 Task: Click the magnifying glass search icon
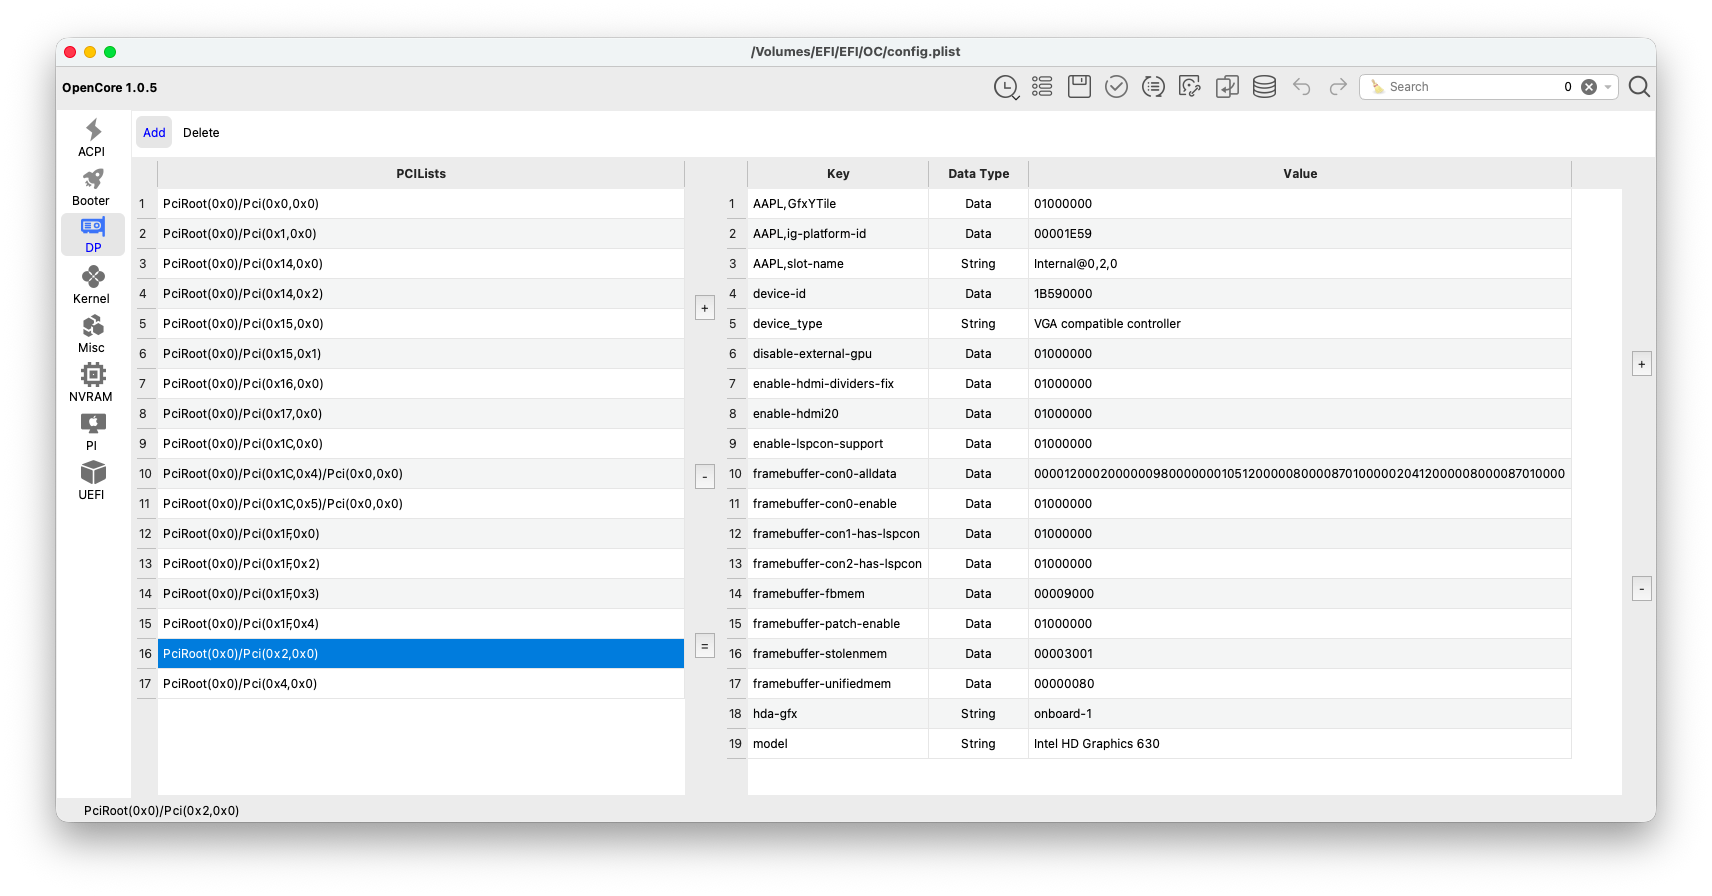1639,87
